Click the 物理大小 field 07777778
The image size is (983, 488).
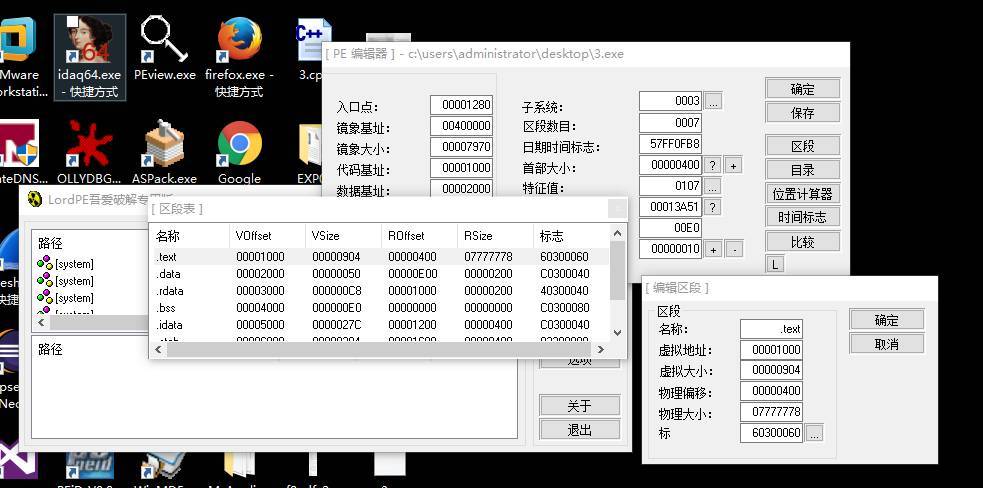click(771, 411)
